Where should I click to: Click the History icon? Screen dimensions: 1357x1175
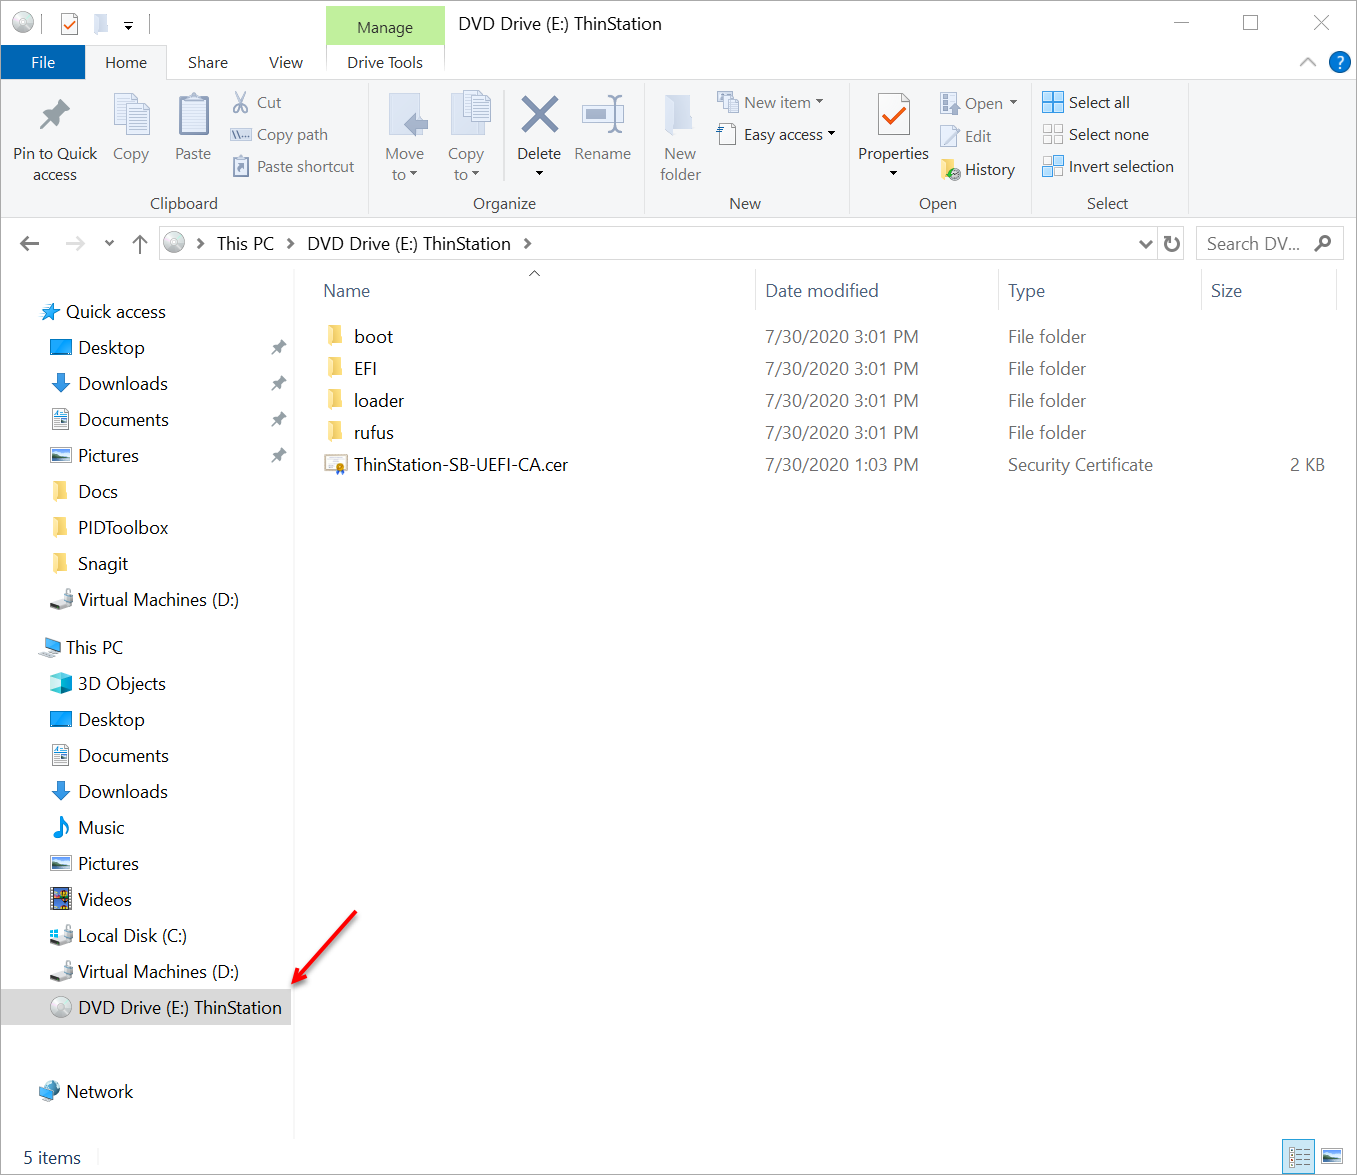click(950, 170)
